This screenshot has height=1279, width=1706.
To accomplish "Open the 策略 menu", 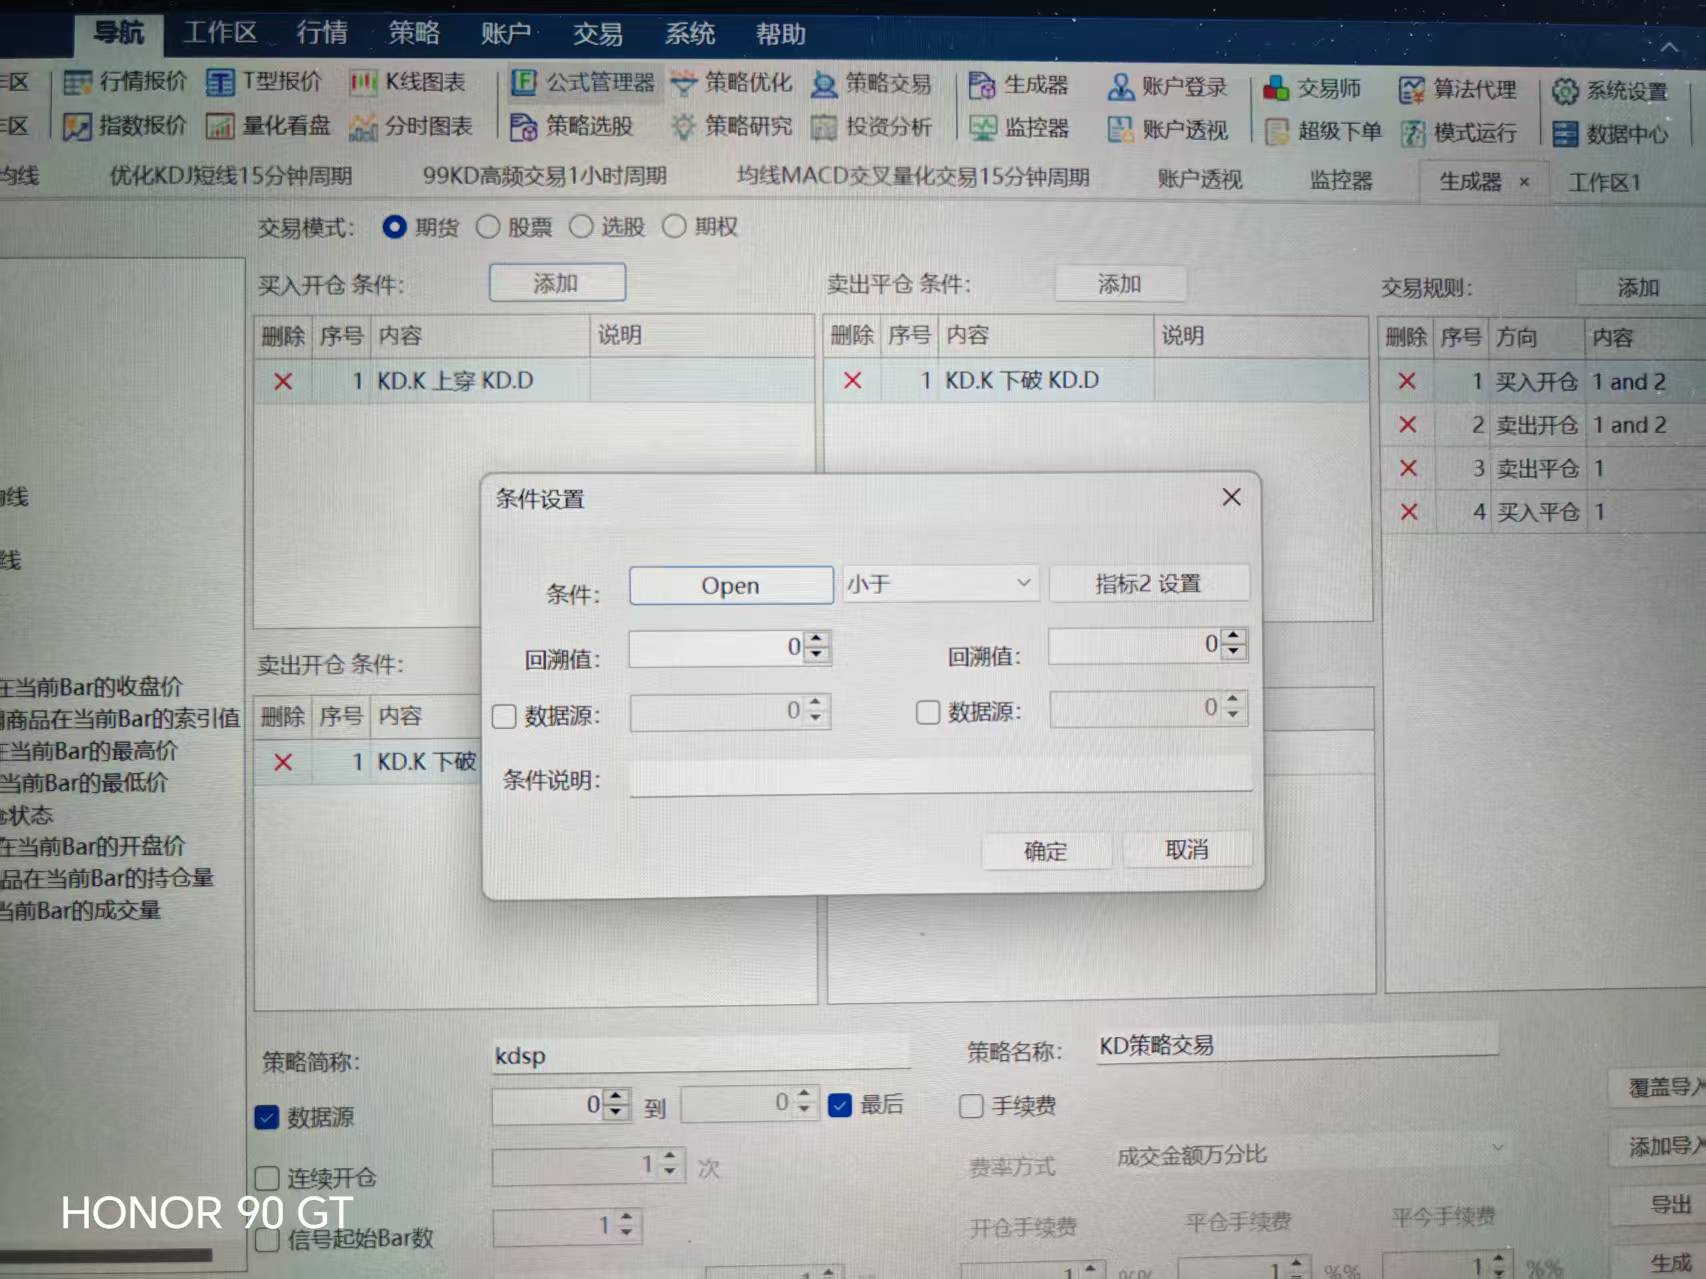I will pyautogui.click(x=414, y=33).
